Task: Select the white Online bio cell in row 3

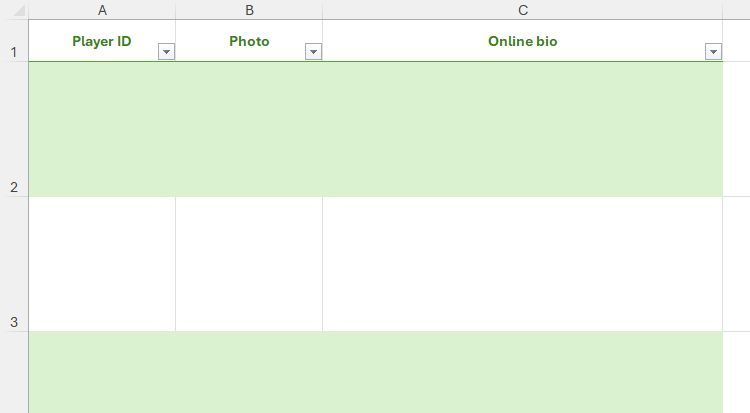Action: (x=523, y=264)
